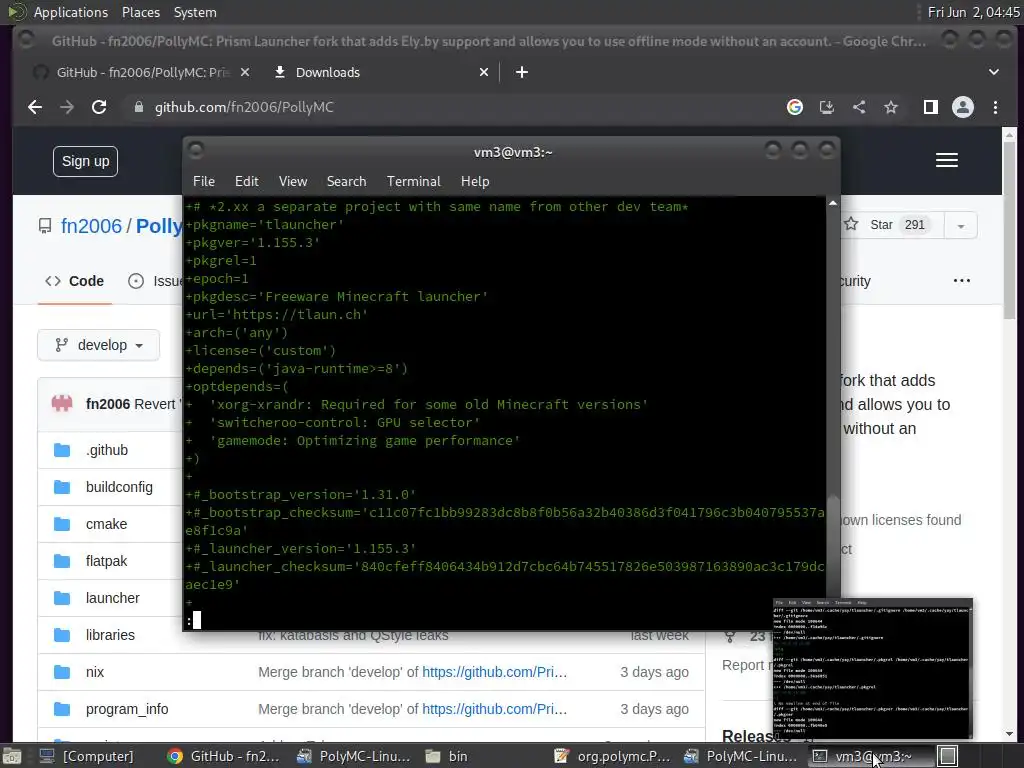Expand the Star lists dropdown arrow

(961, 225)
